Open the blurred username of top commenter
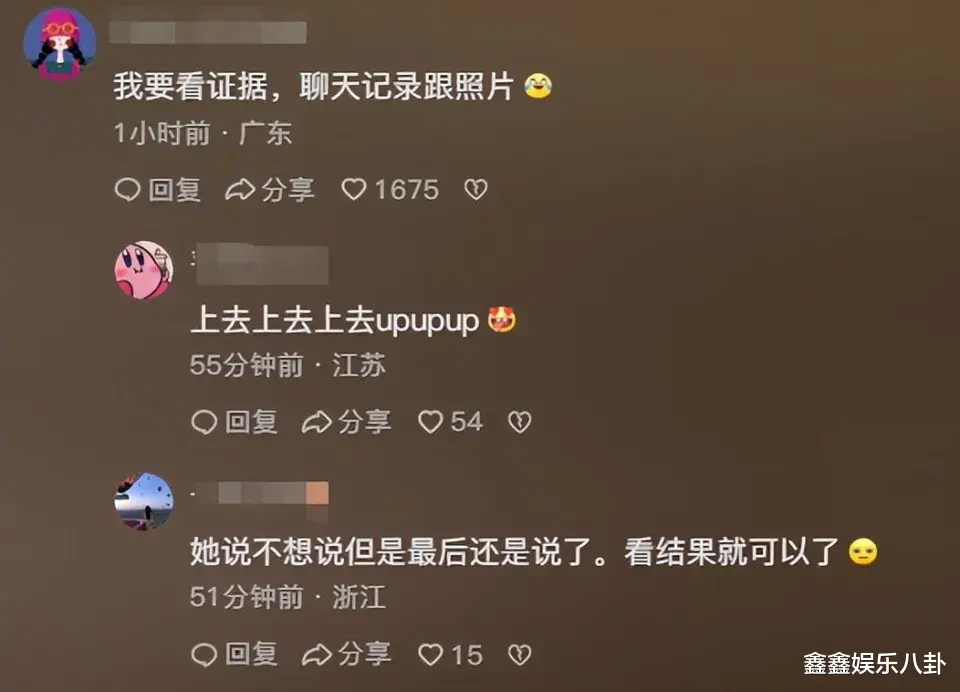The width and height of the screenshot is (960, 692). tap(208, 32)
